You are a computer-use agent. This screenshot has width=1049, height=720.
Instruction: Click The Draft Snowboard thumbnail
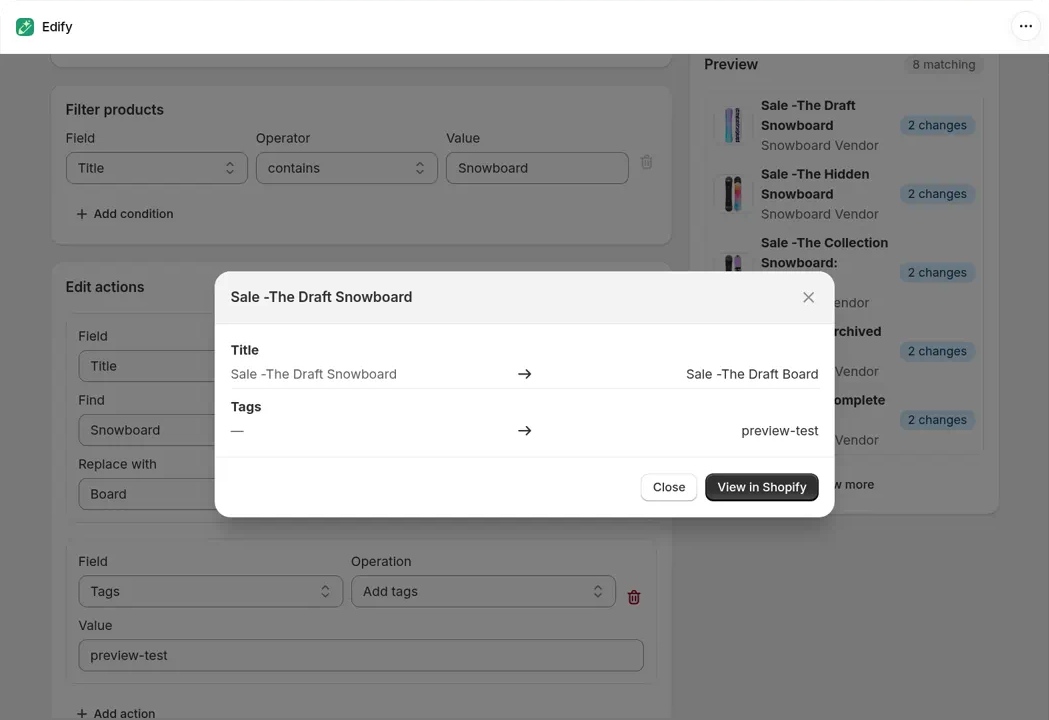pos(733,125)
